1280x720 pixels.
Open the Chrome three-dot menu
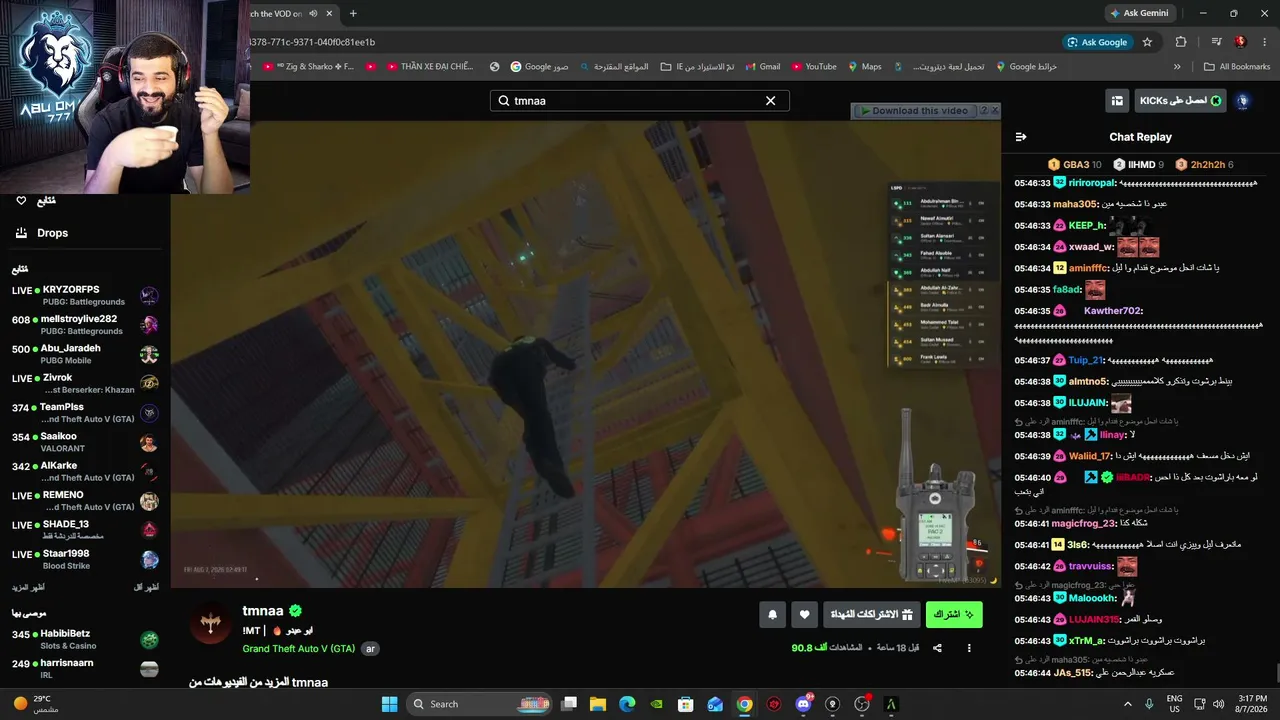tap(1265, 42)
